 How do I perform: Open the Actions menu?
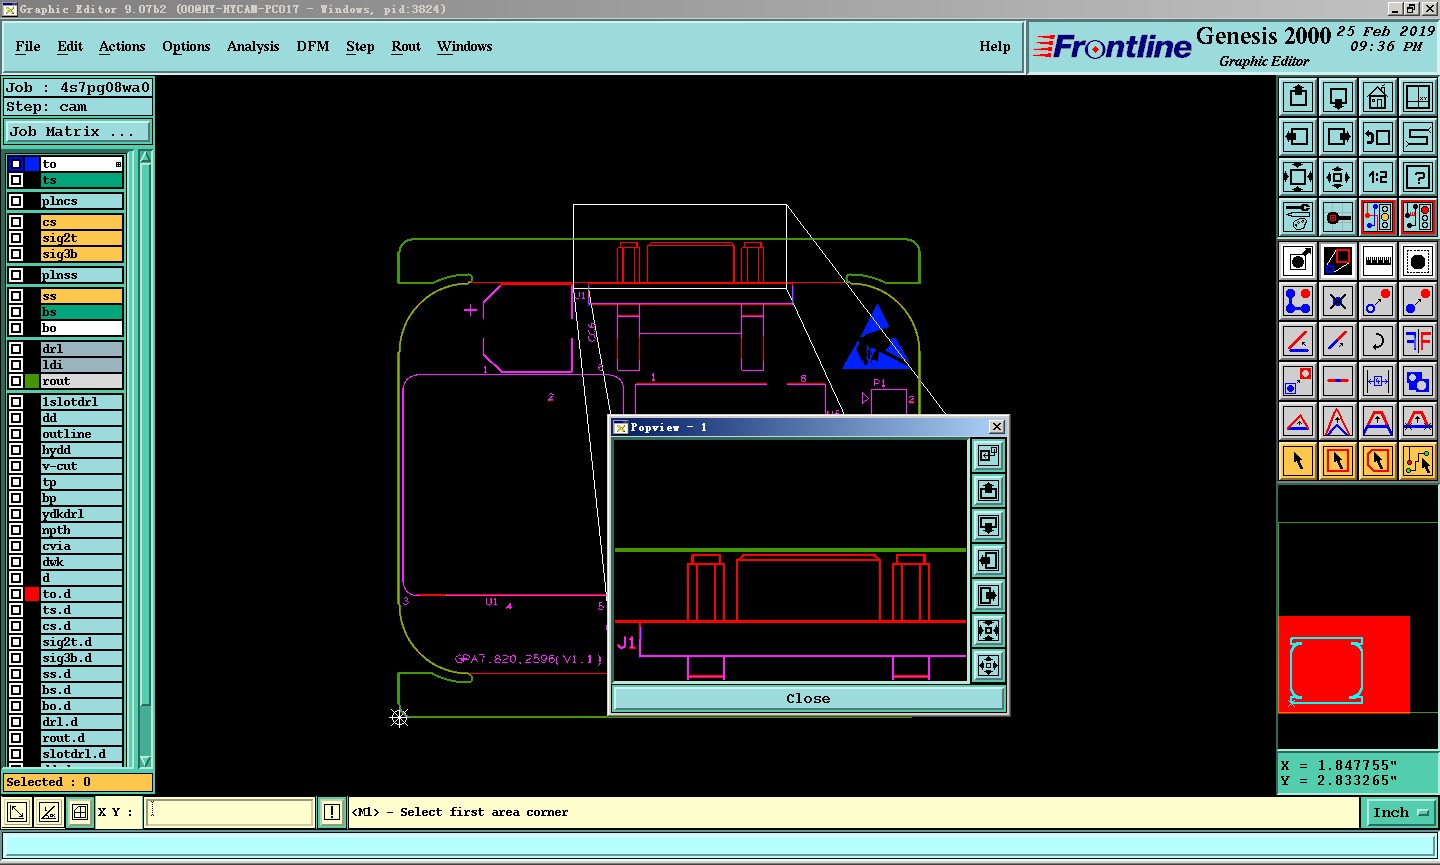(122, 46)
